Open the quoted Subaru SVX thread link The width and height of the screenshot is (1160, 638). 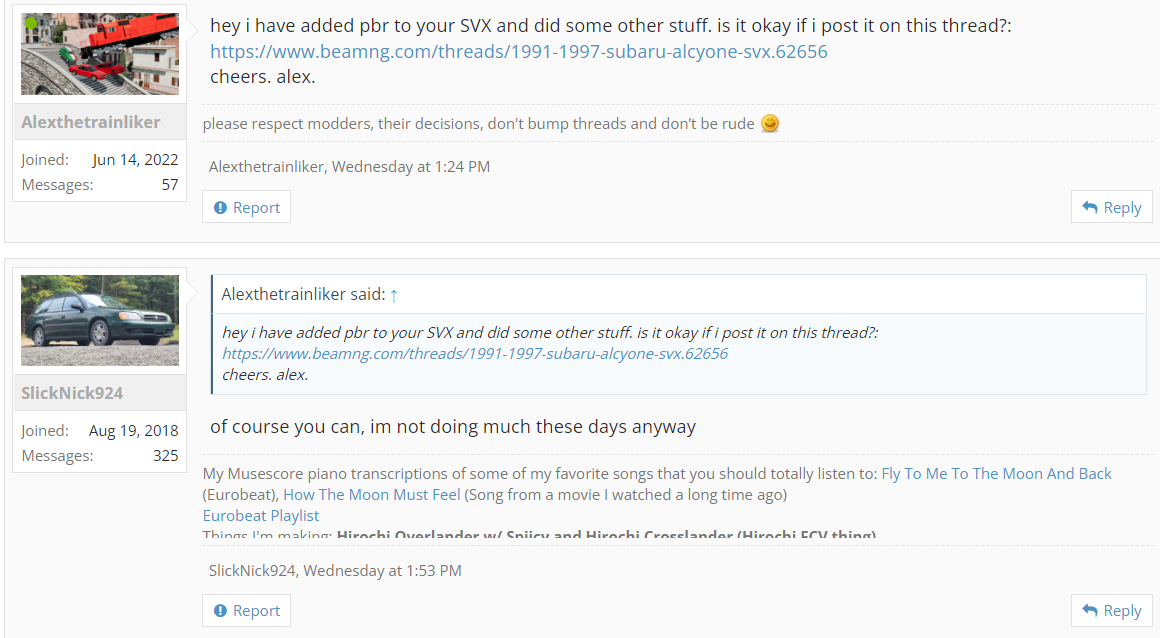tap(474, 354)
